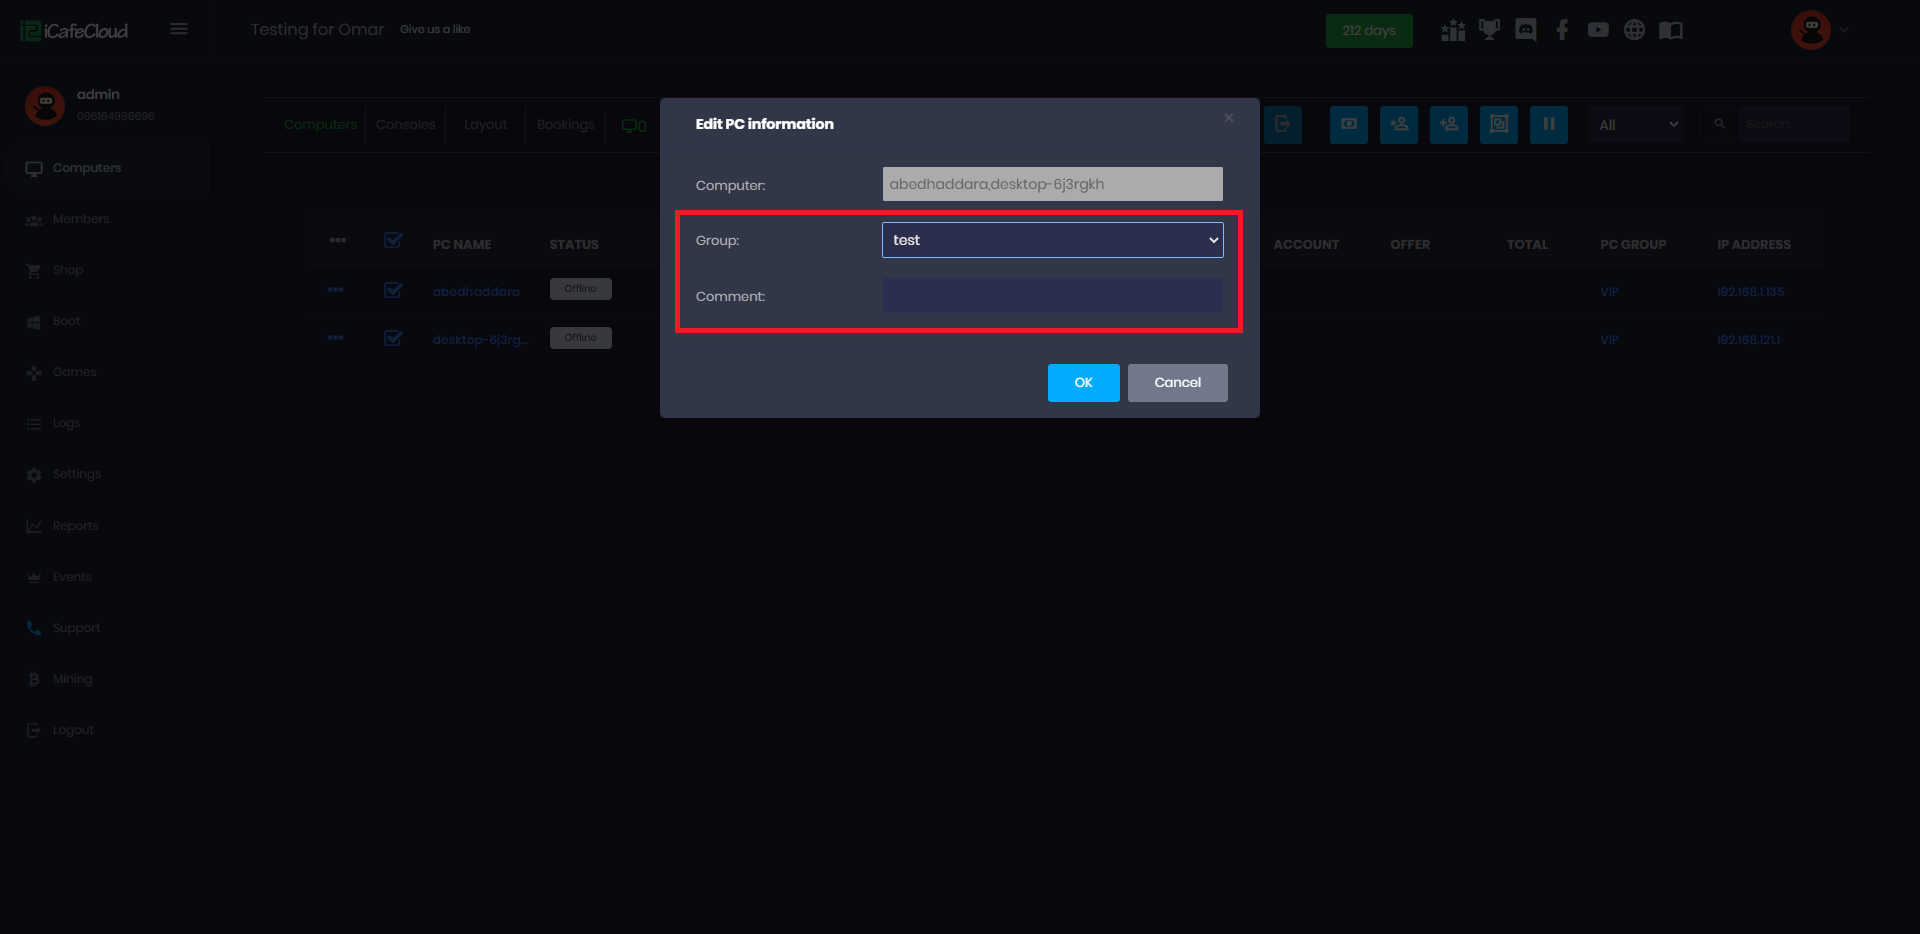Open the All filter dropdown
This screenshot has height=934, width=1920.
click(1637, 125)
